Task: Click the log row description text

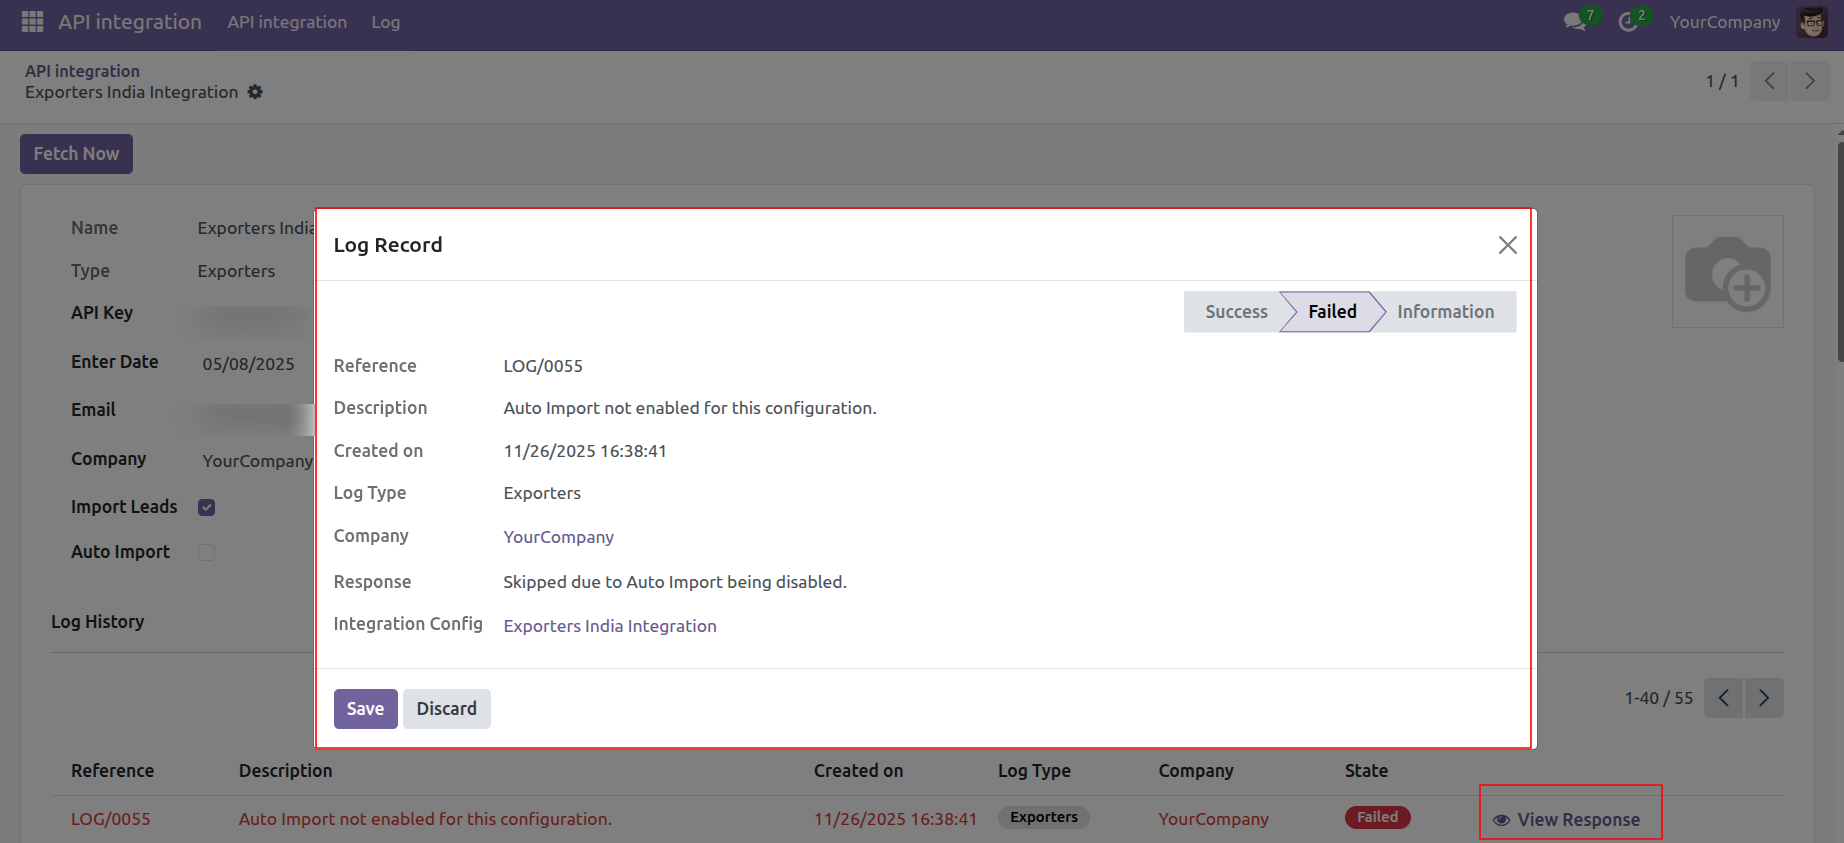Action: 425,819
